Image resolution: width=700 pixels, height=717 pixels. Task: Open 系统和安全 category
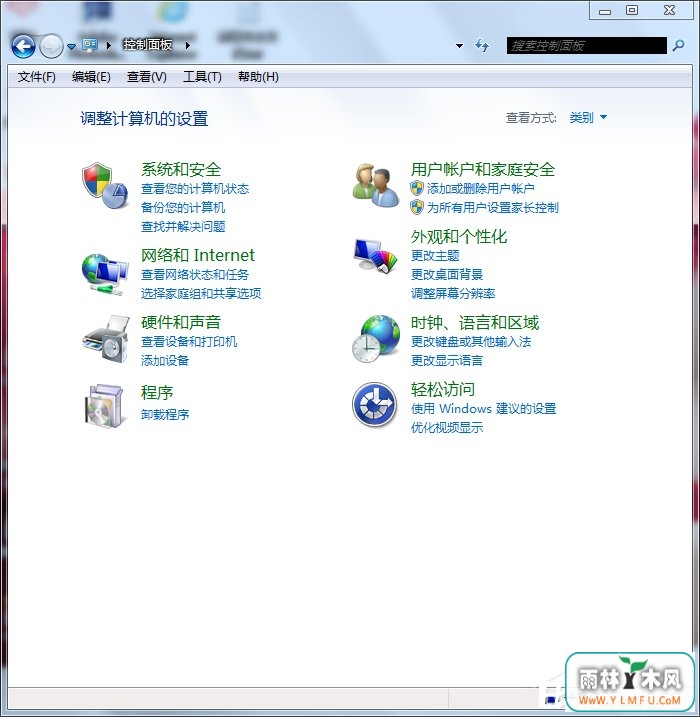(181, 170)
